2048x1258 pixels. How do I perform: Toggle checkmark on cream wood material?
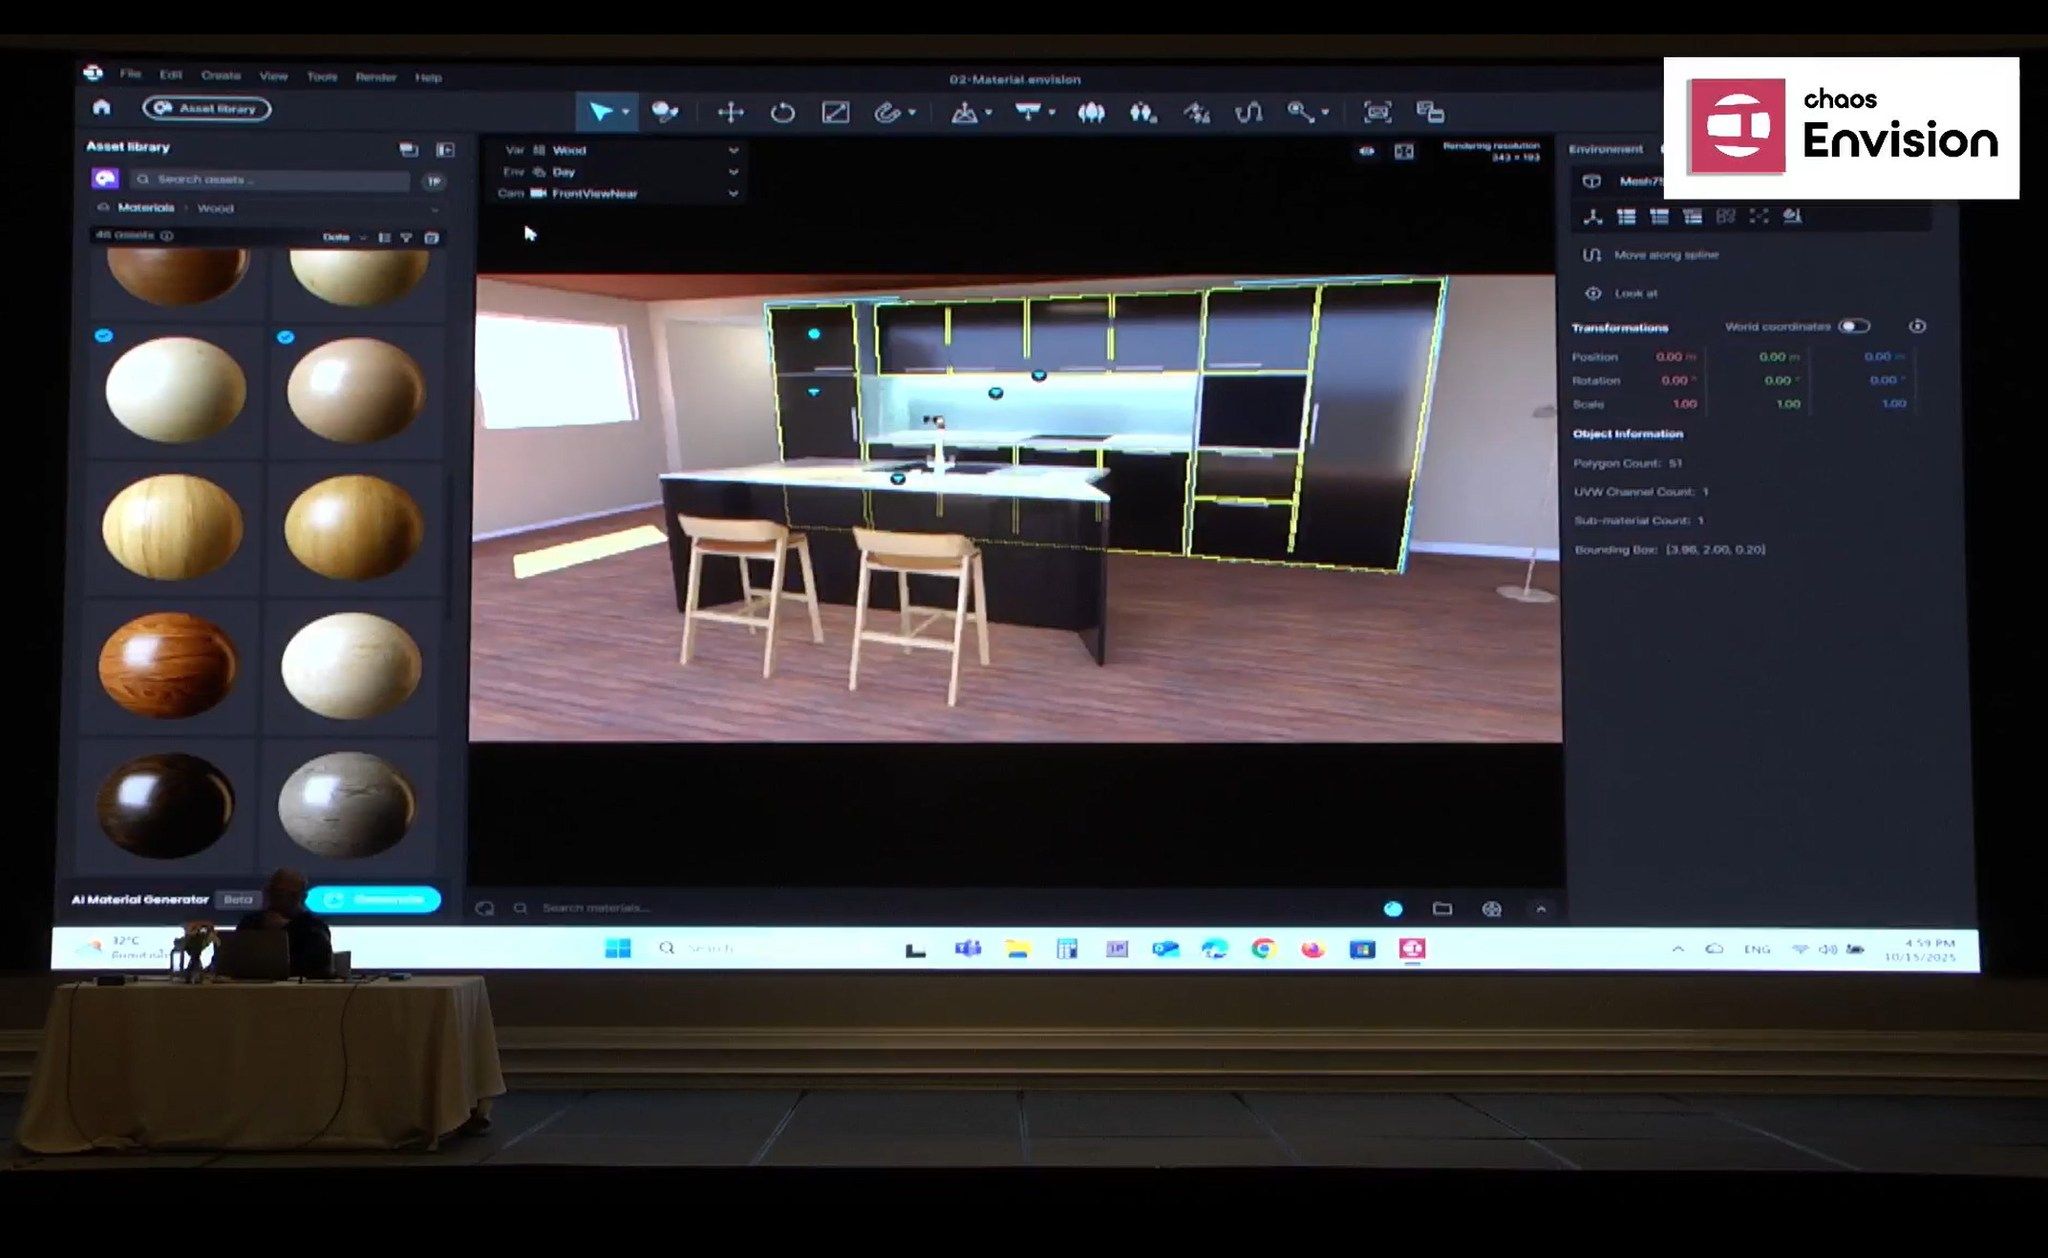click(104, 336)
